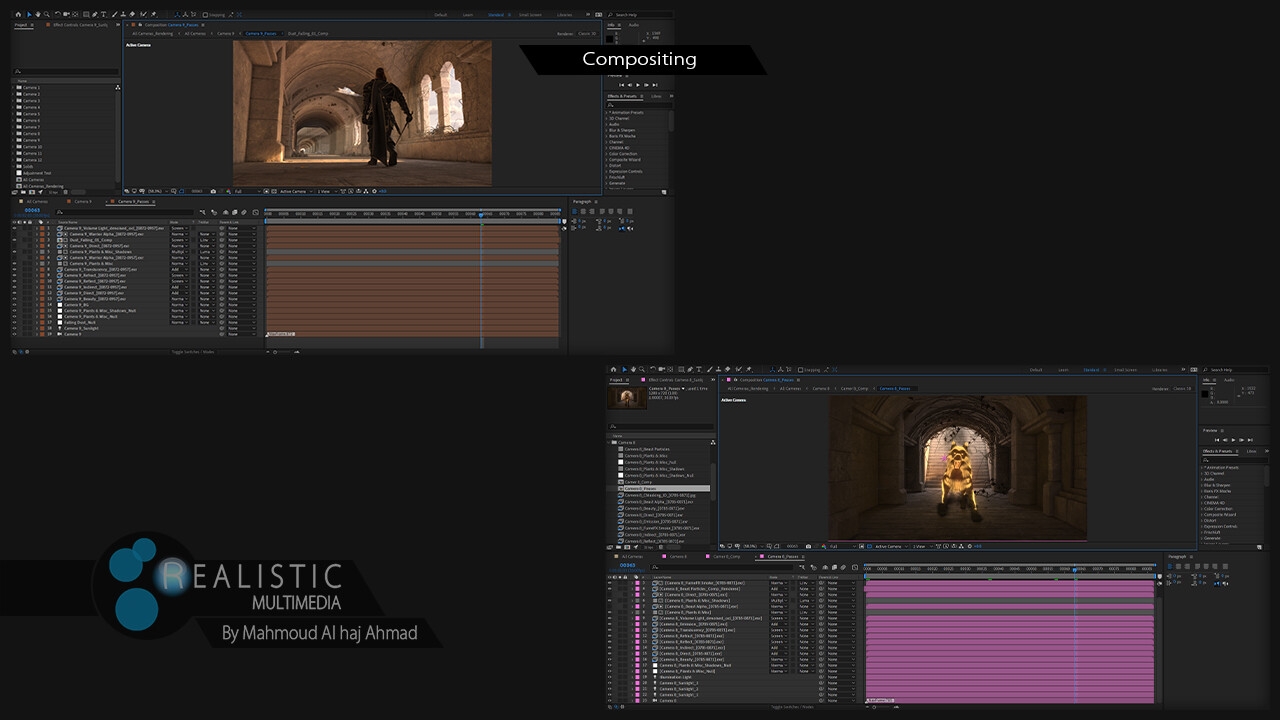Viewport: 1280px width, 720px height.
Task: Select the Home icon in the upper After Effects toolbar
Action: point(18,15)
